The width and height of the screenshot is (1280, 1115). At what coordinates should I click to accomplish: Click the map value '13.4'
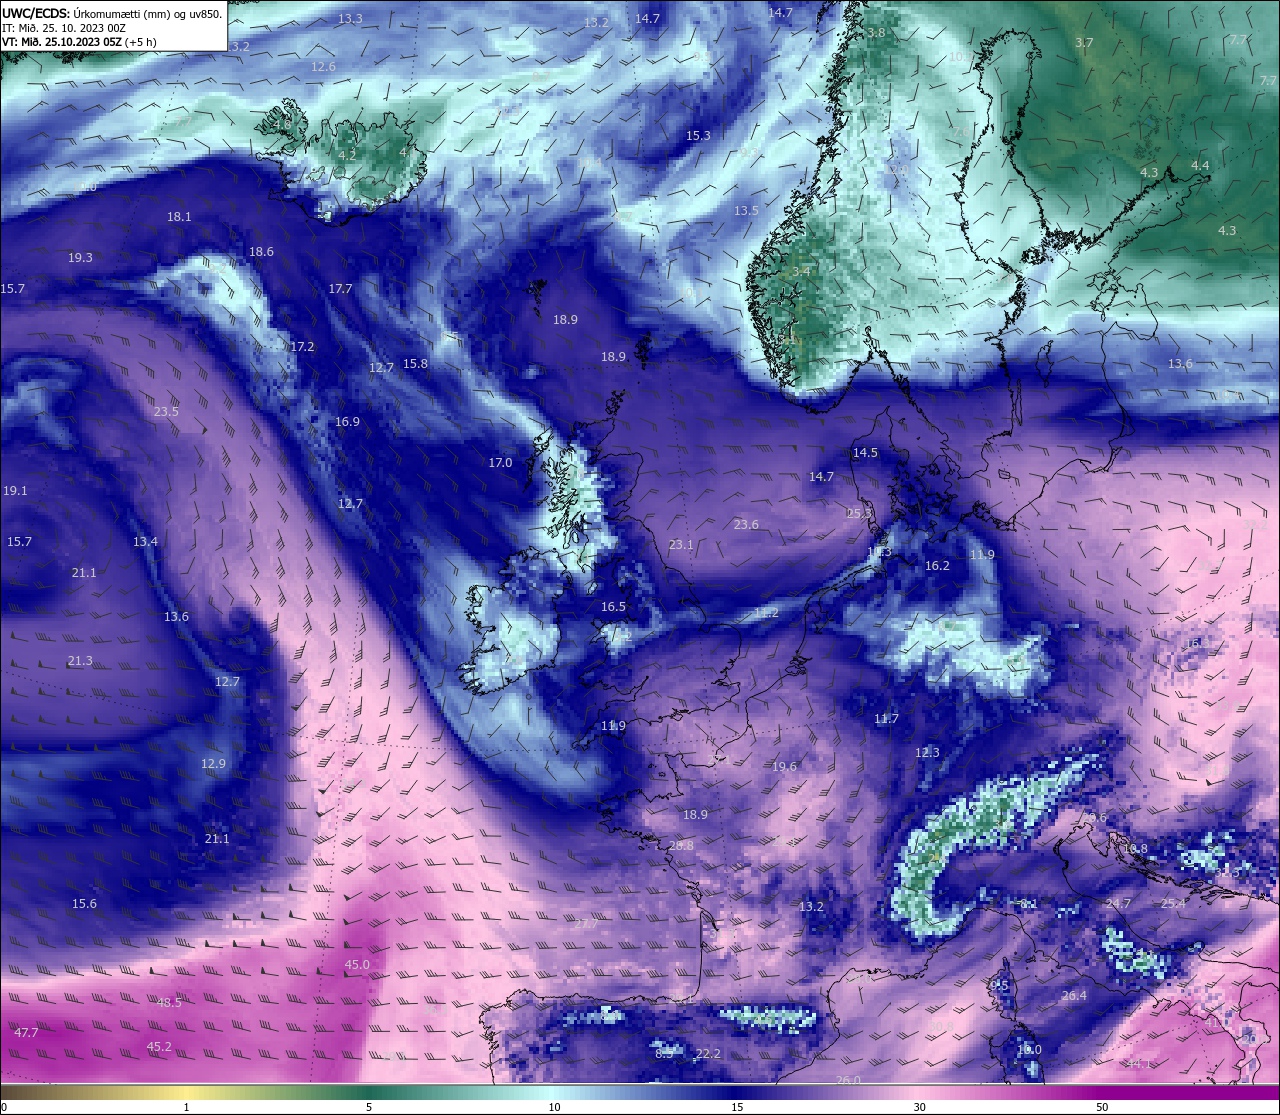point(145,542)
